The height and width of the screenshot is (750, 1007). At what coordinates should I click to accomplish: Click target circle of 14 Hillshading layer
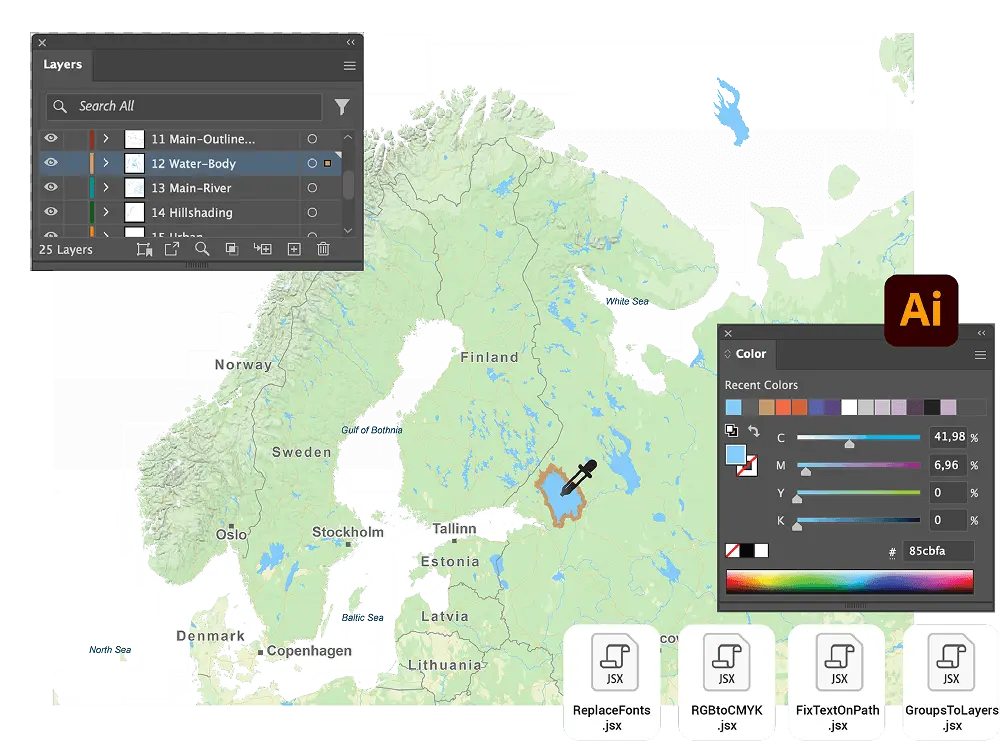point(312,213)
